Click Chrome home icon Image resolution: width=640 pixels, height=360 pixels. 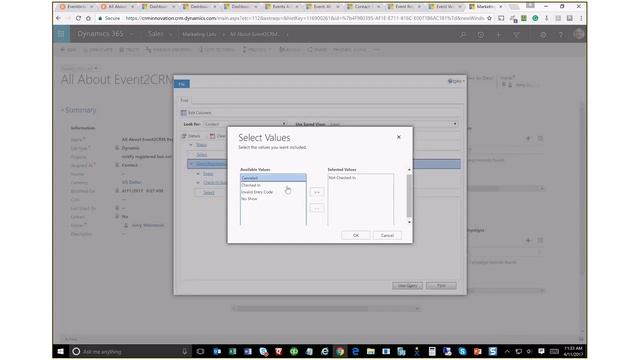coord(88,18)
